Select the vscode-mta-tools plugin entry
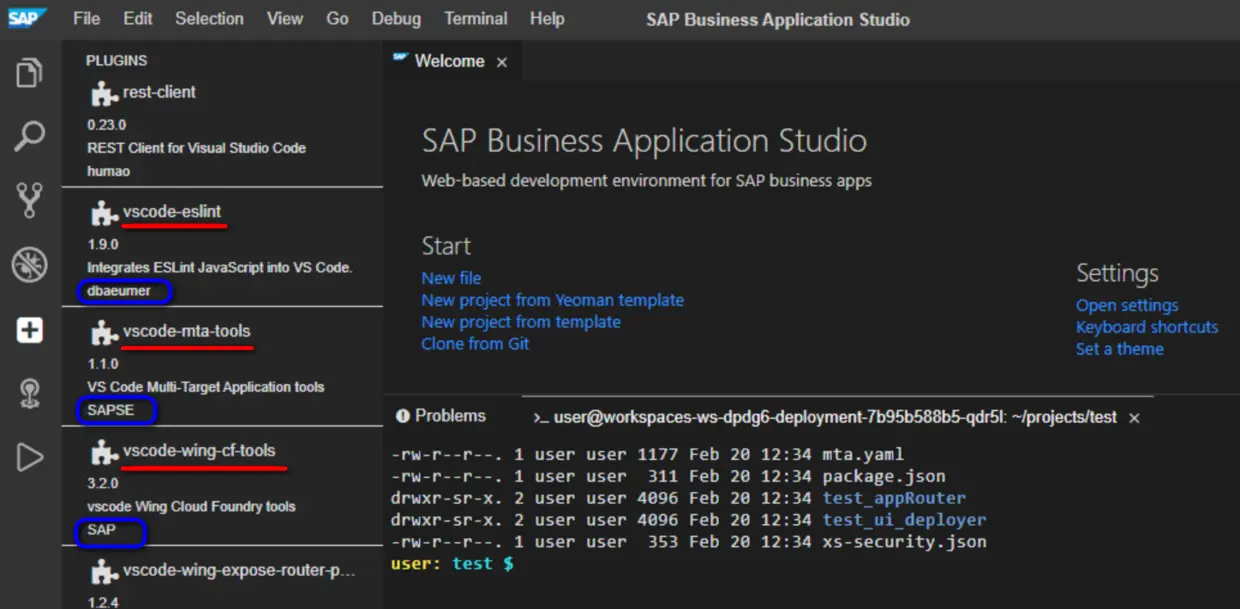The height and width of the screenshot is (609, 1240). (x=186, y=332)
